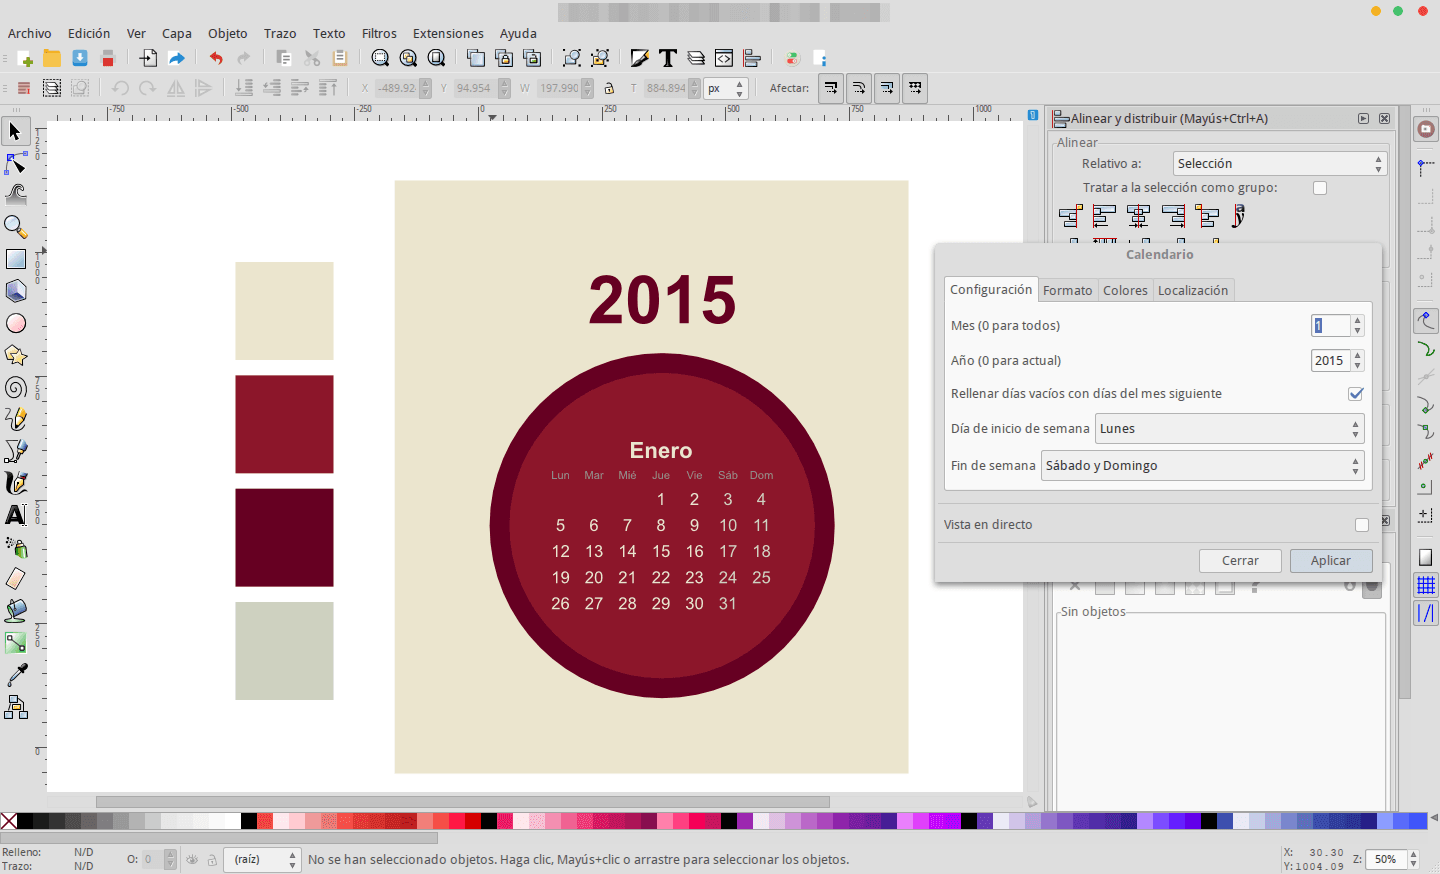Check 'Tratar a la selección como grupo'
The image size is (1440, 874).
pyautogui.click(x=1319, y=187)
